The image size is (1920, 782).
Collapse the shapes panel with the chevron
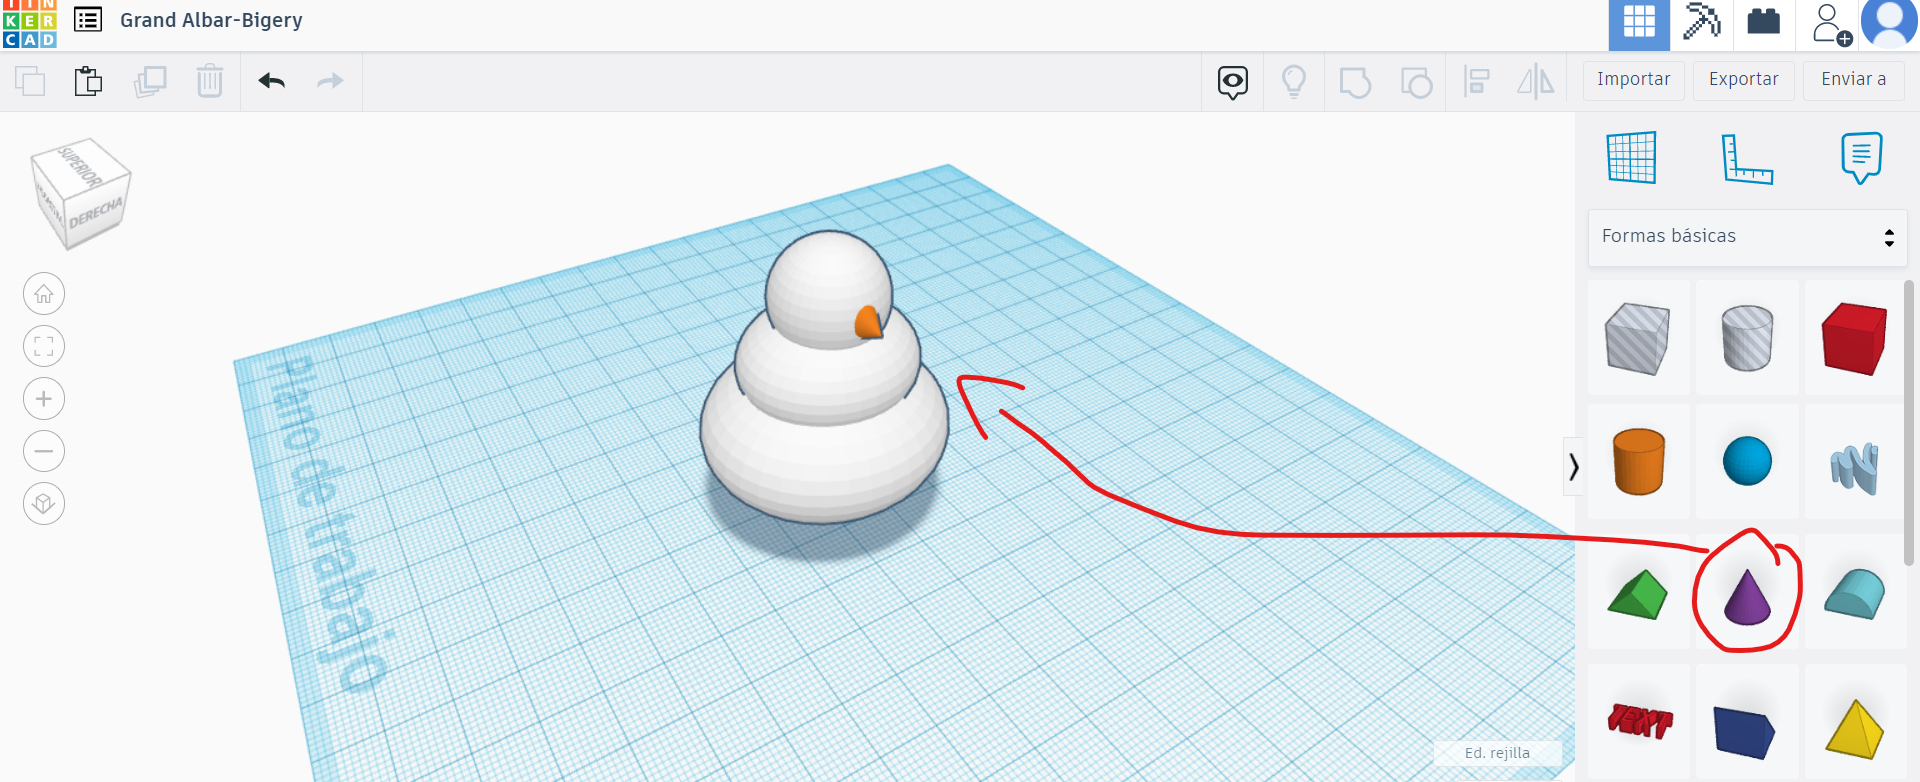pyautogui.click(x=1574, y=466)
